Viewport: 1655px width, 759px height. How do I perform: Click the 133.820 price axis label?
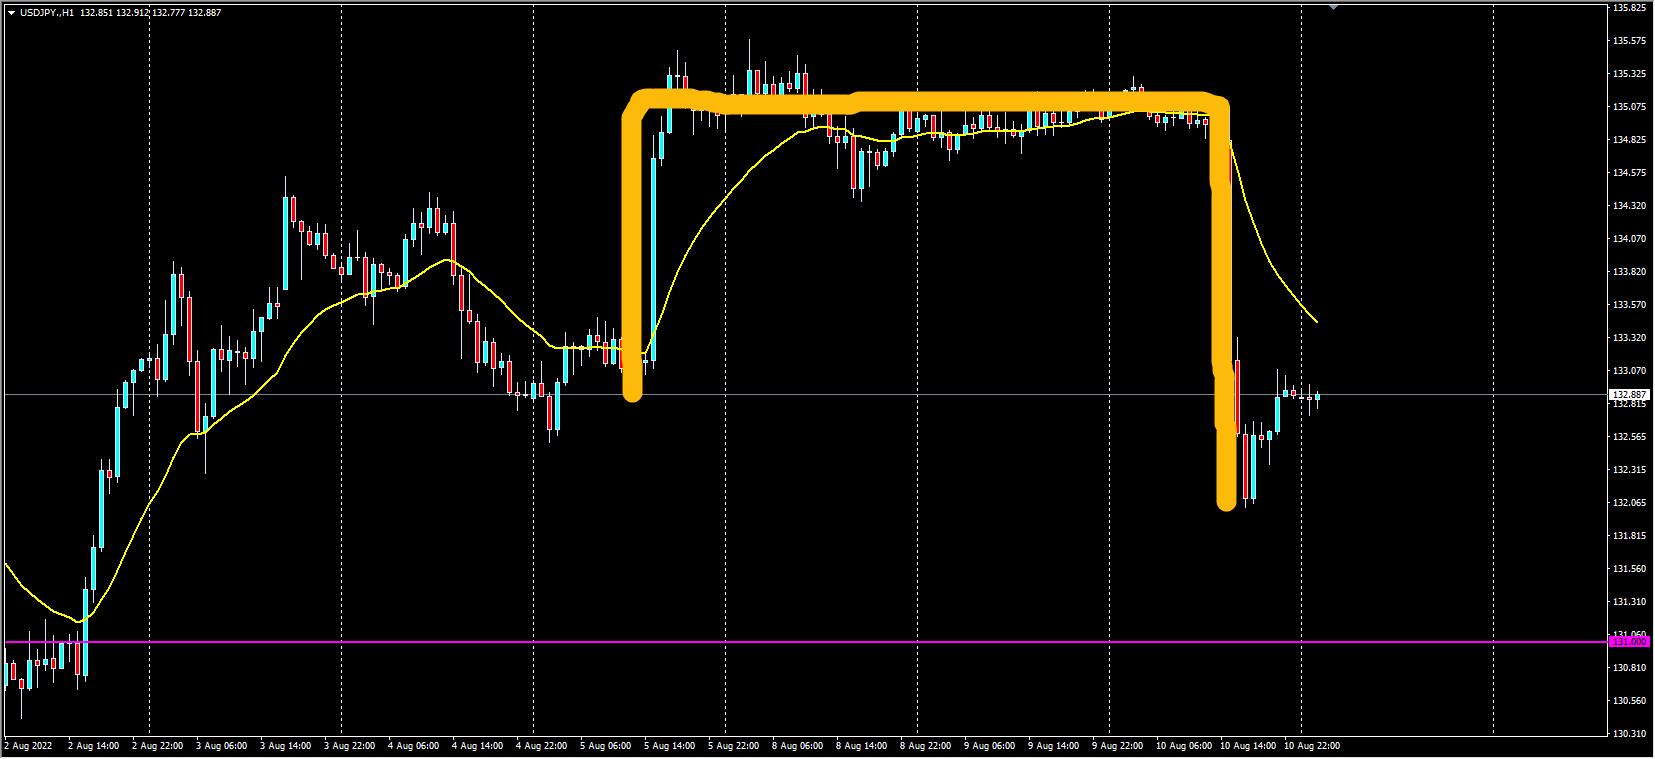(x=1630, y=272)
